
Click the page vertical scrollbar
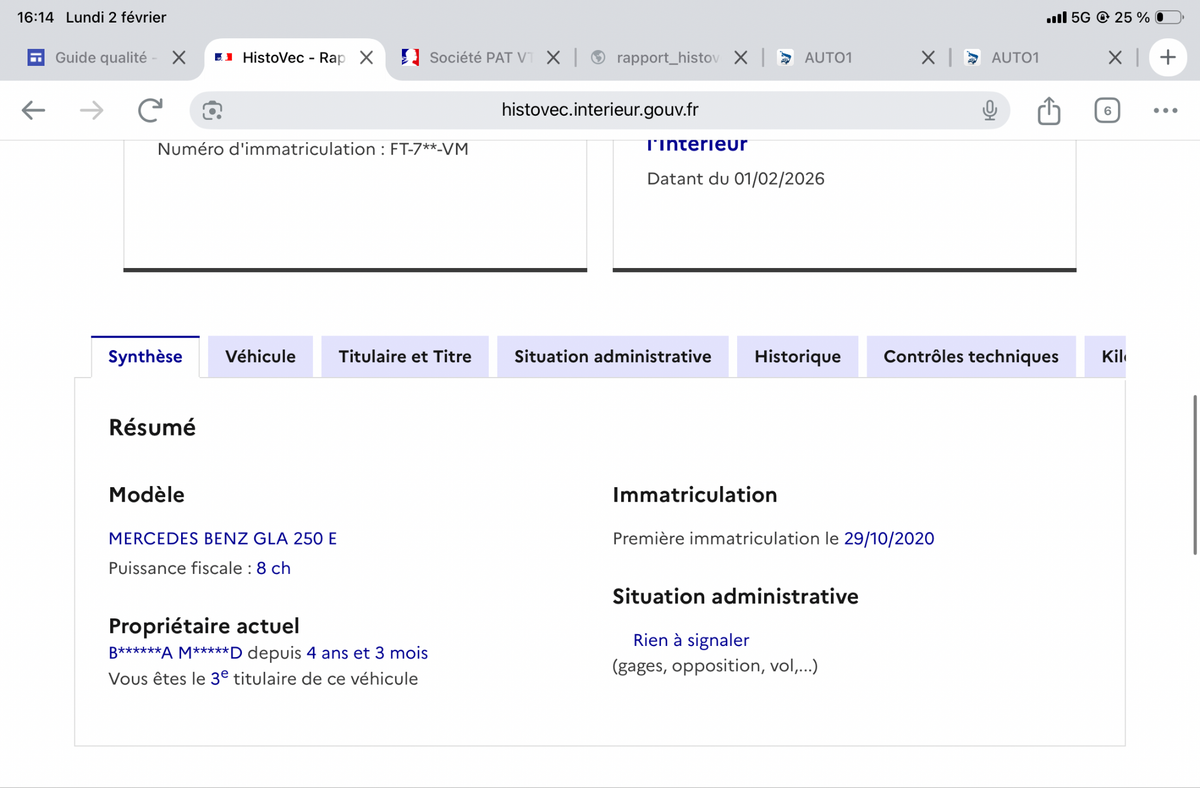coord(1195,475)
